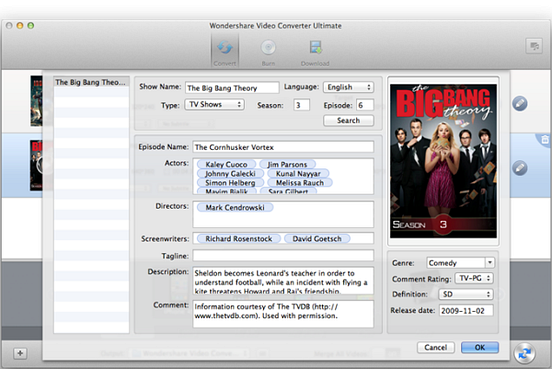Select the Richard Rosenstock screenwriter tag
Image resolution: width=552 pixels, height=369 pixels.
click(239, 239)
